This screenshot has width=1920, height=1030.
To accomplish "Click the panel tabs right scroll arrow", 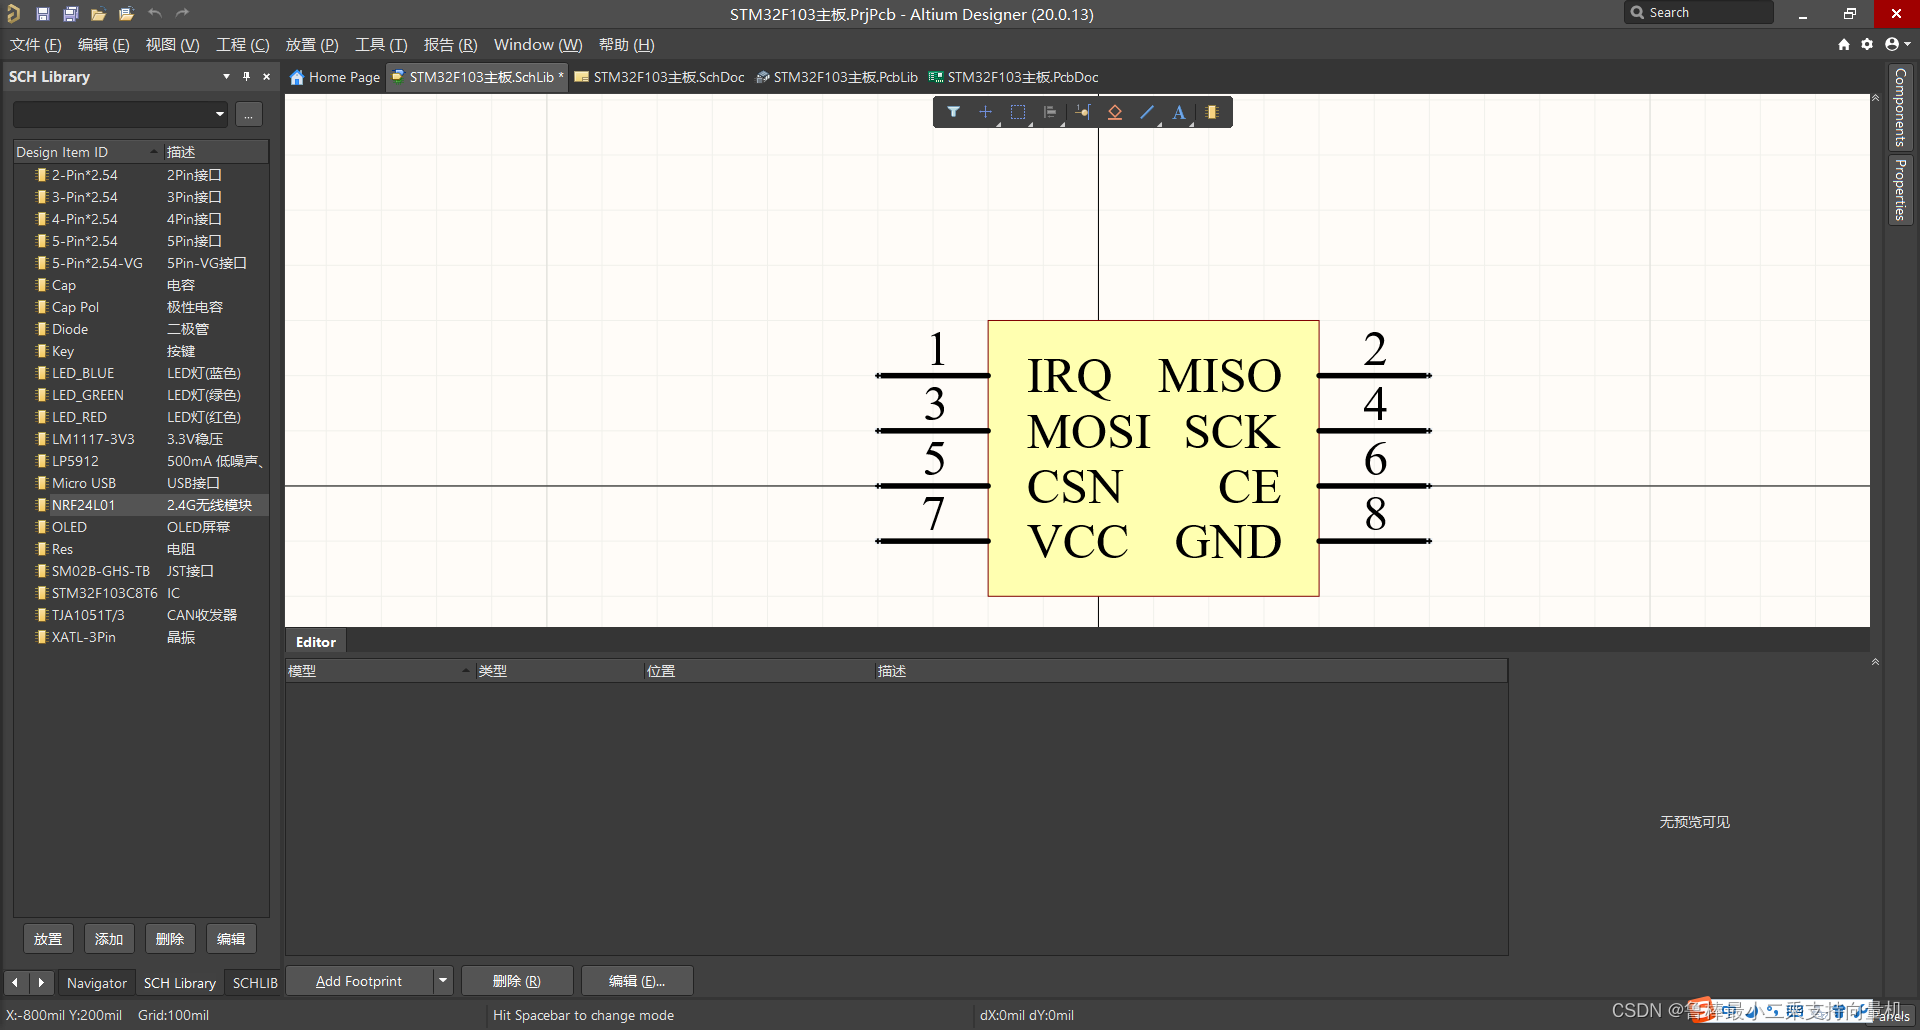I will point(41,982).
